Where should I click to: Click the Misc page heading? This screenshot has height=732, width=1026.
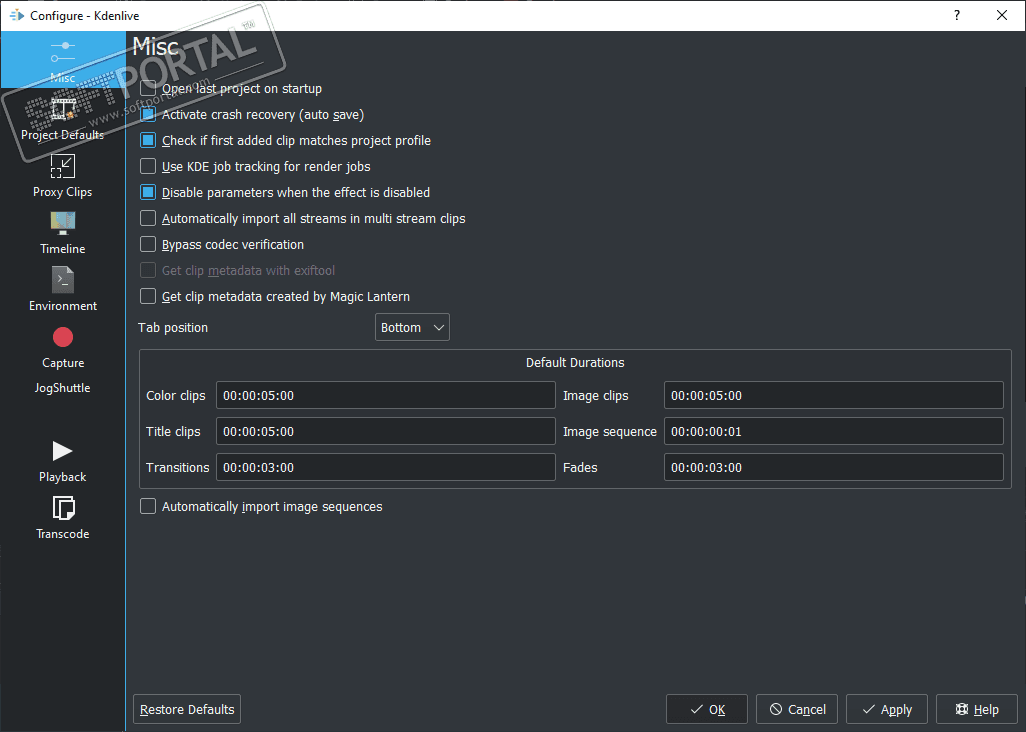tap(156, 46)
